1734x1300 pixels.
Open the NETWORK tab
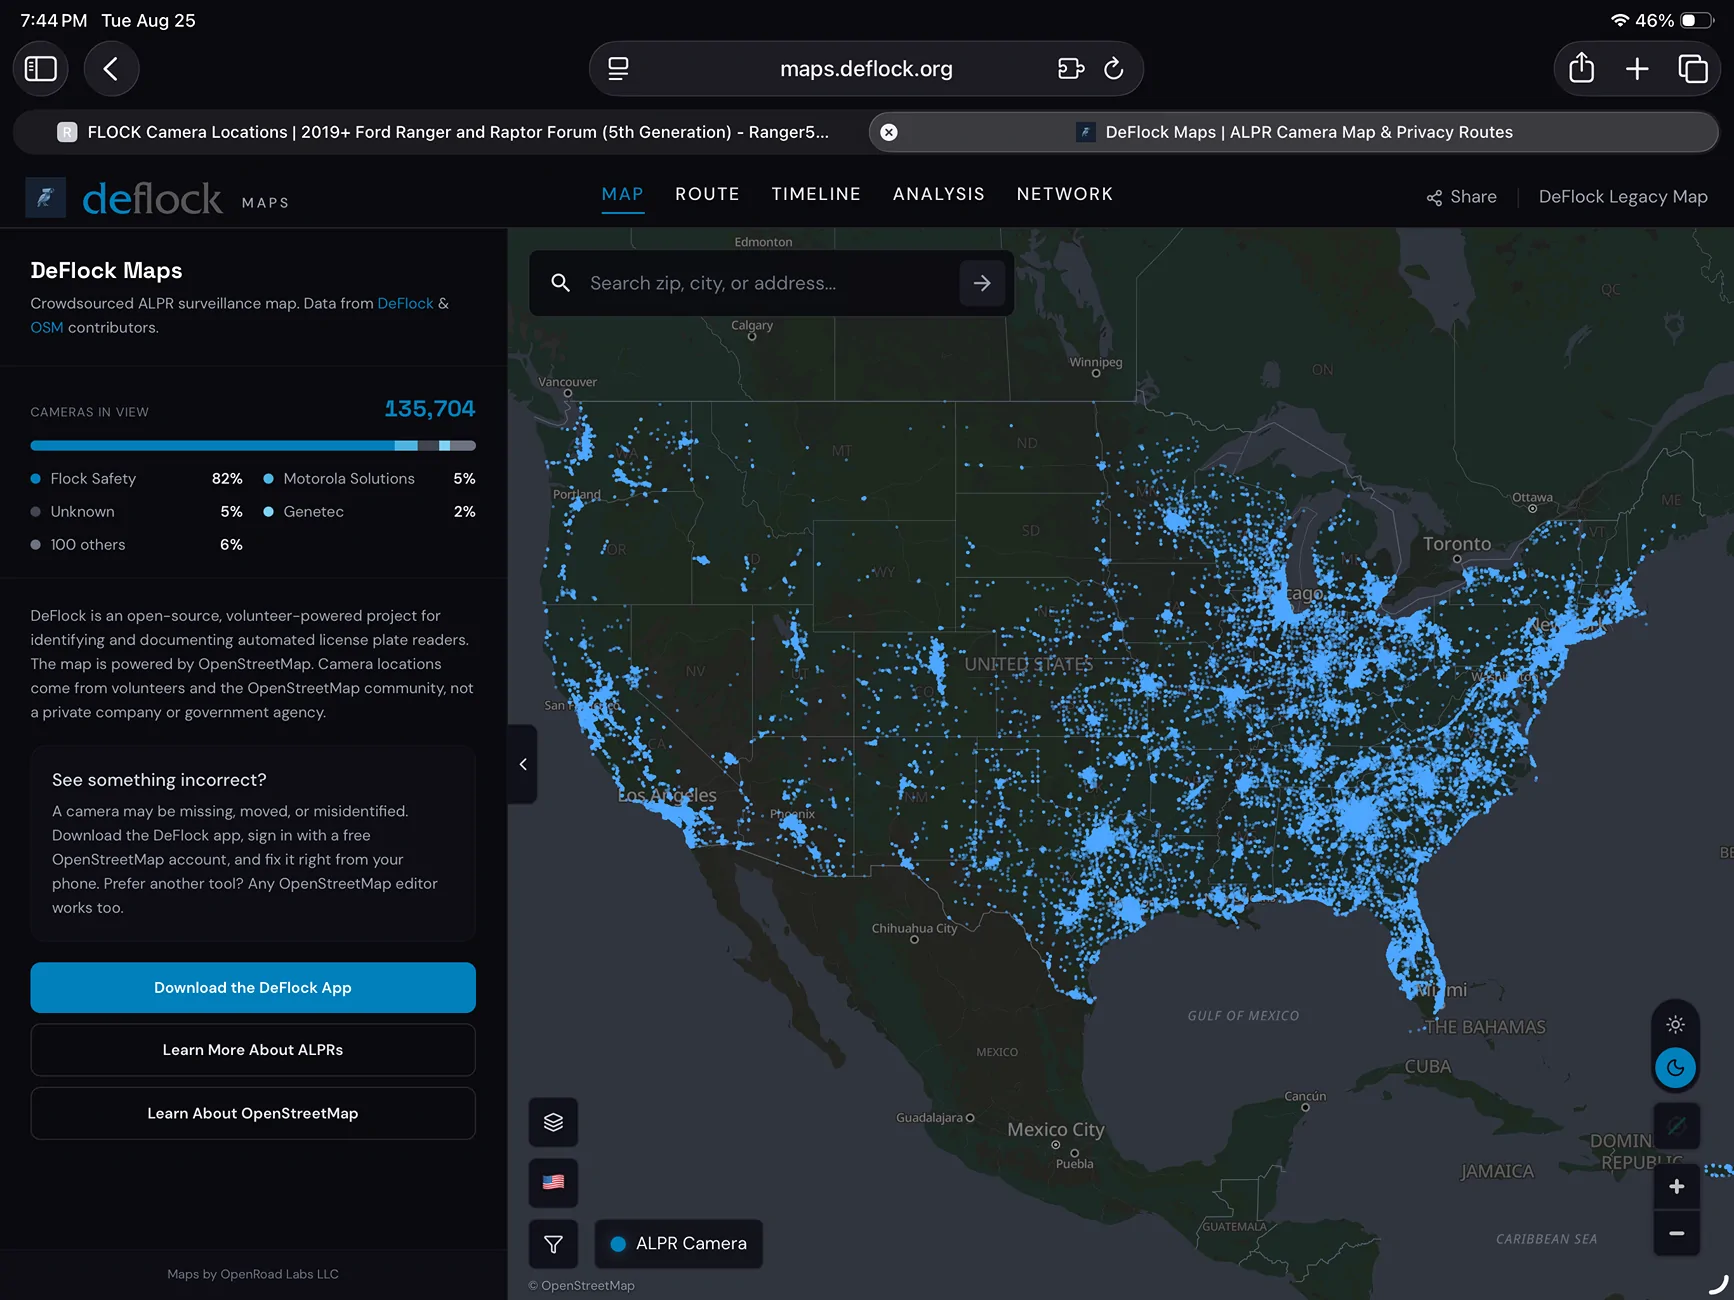(1065, 194)
